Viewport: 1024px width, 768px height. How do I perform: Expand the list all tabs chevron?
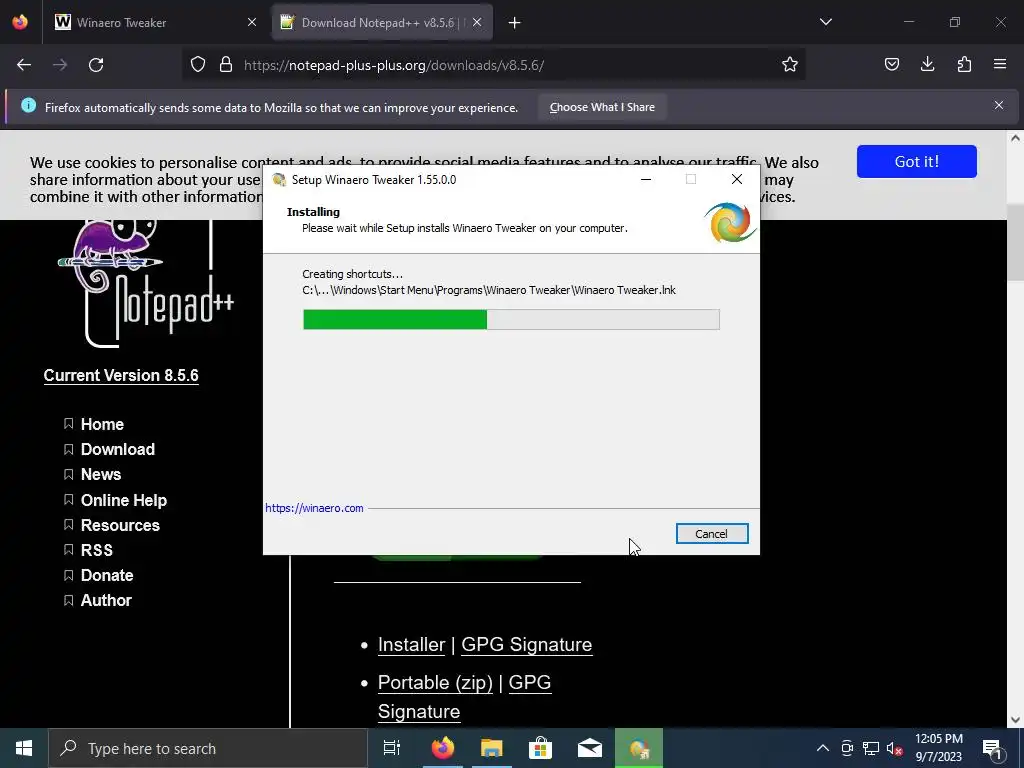point(825,22)
